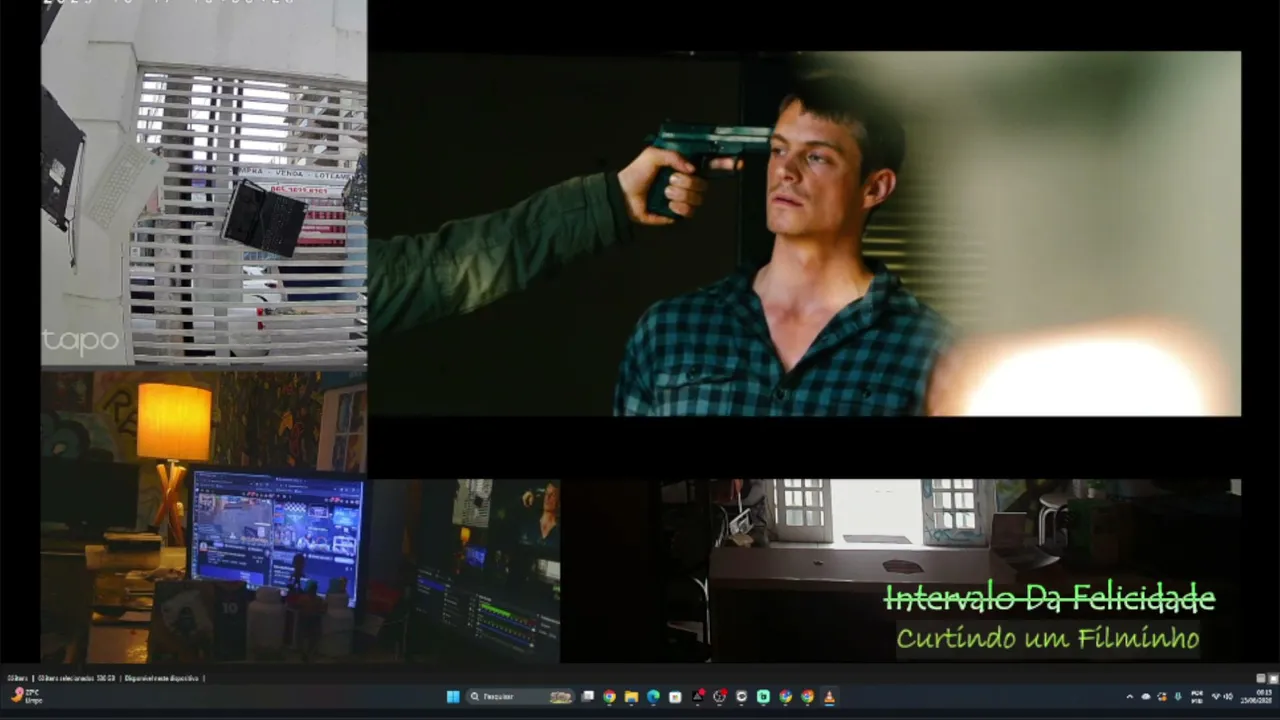Switch to large icons view in status bar
This screenshot has height=720, width=1280.
1273,678
